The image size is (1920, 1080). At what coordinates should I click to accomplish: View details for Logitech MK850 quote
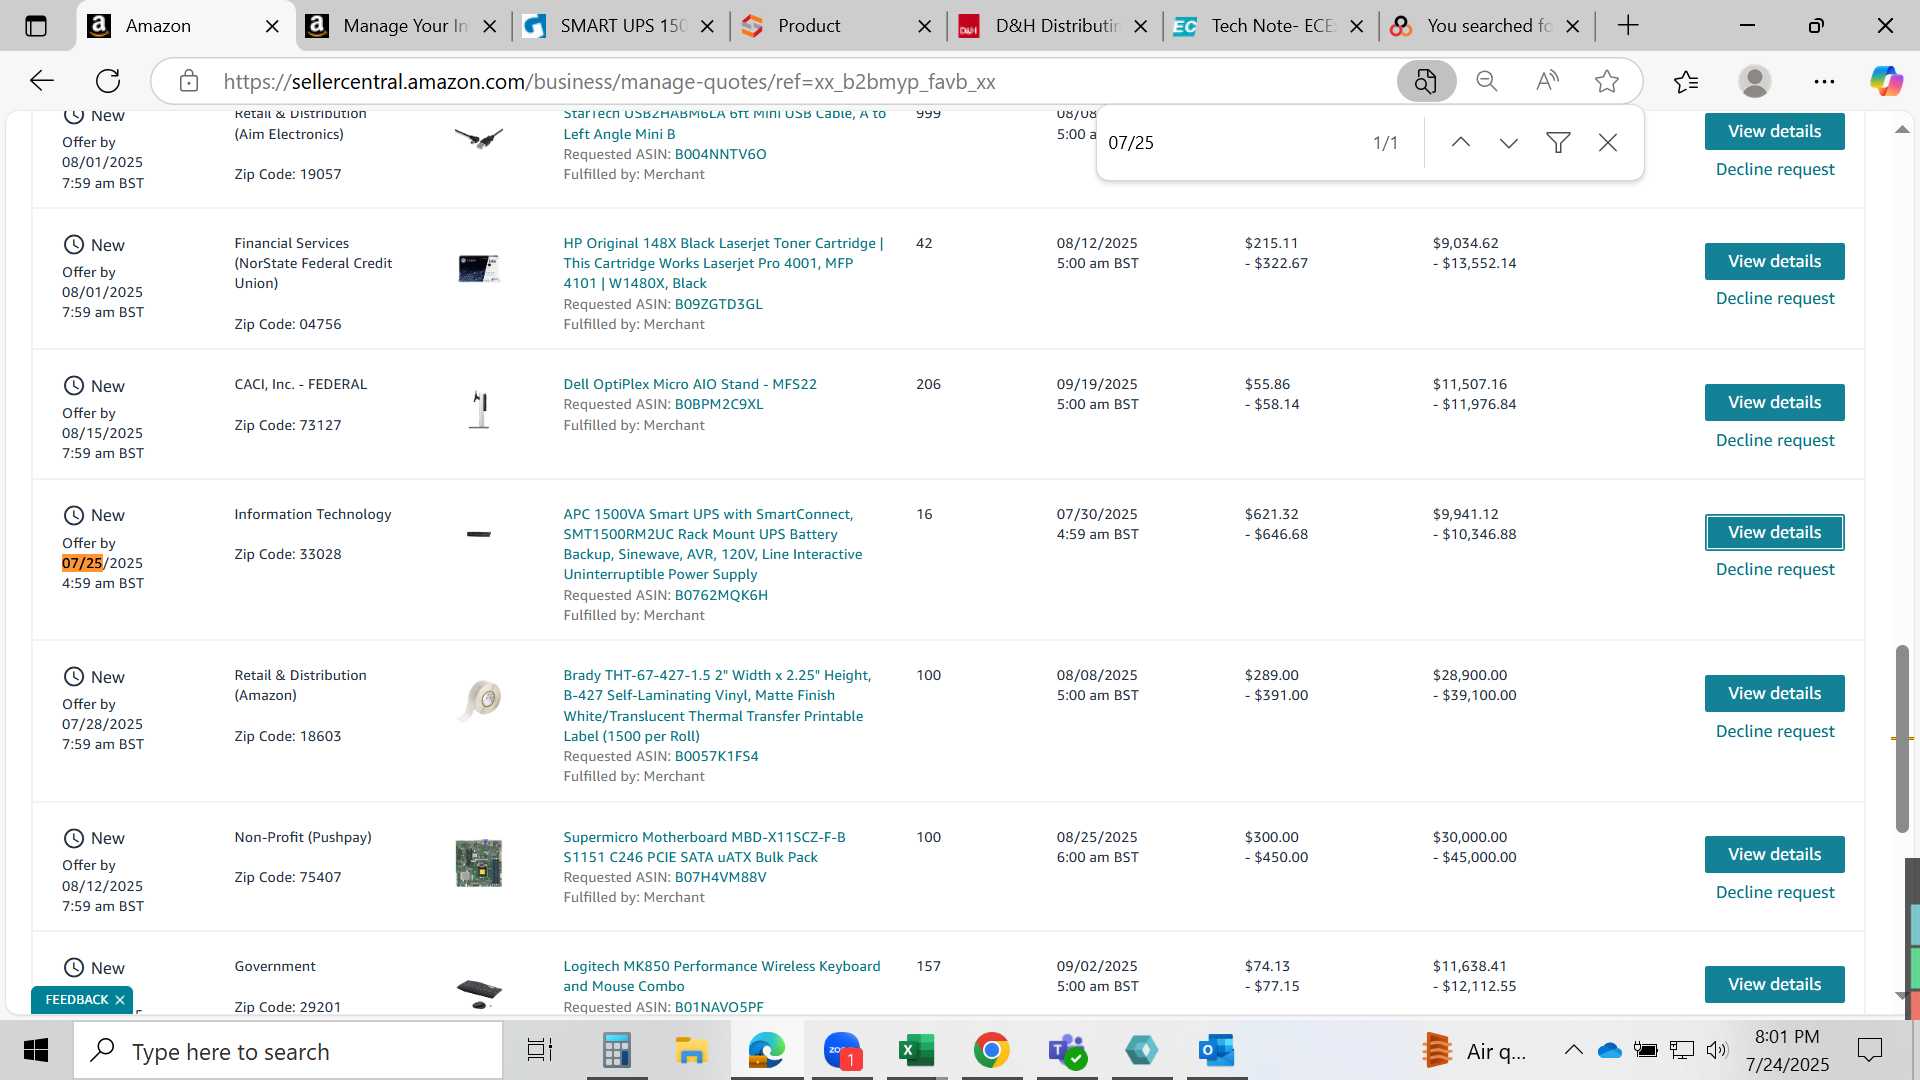[1774, 984]
